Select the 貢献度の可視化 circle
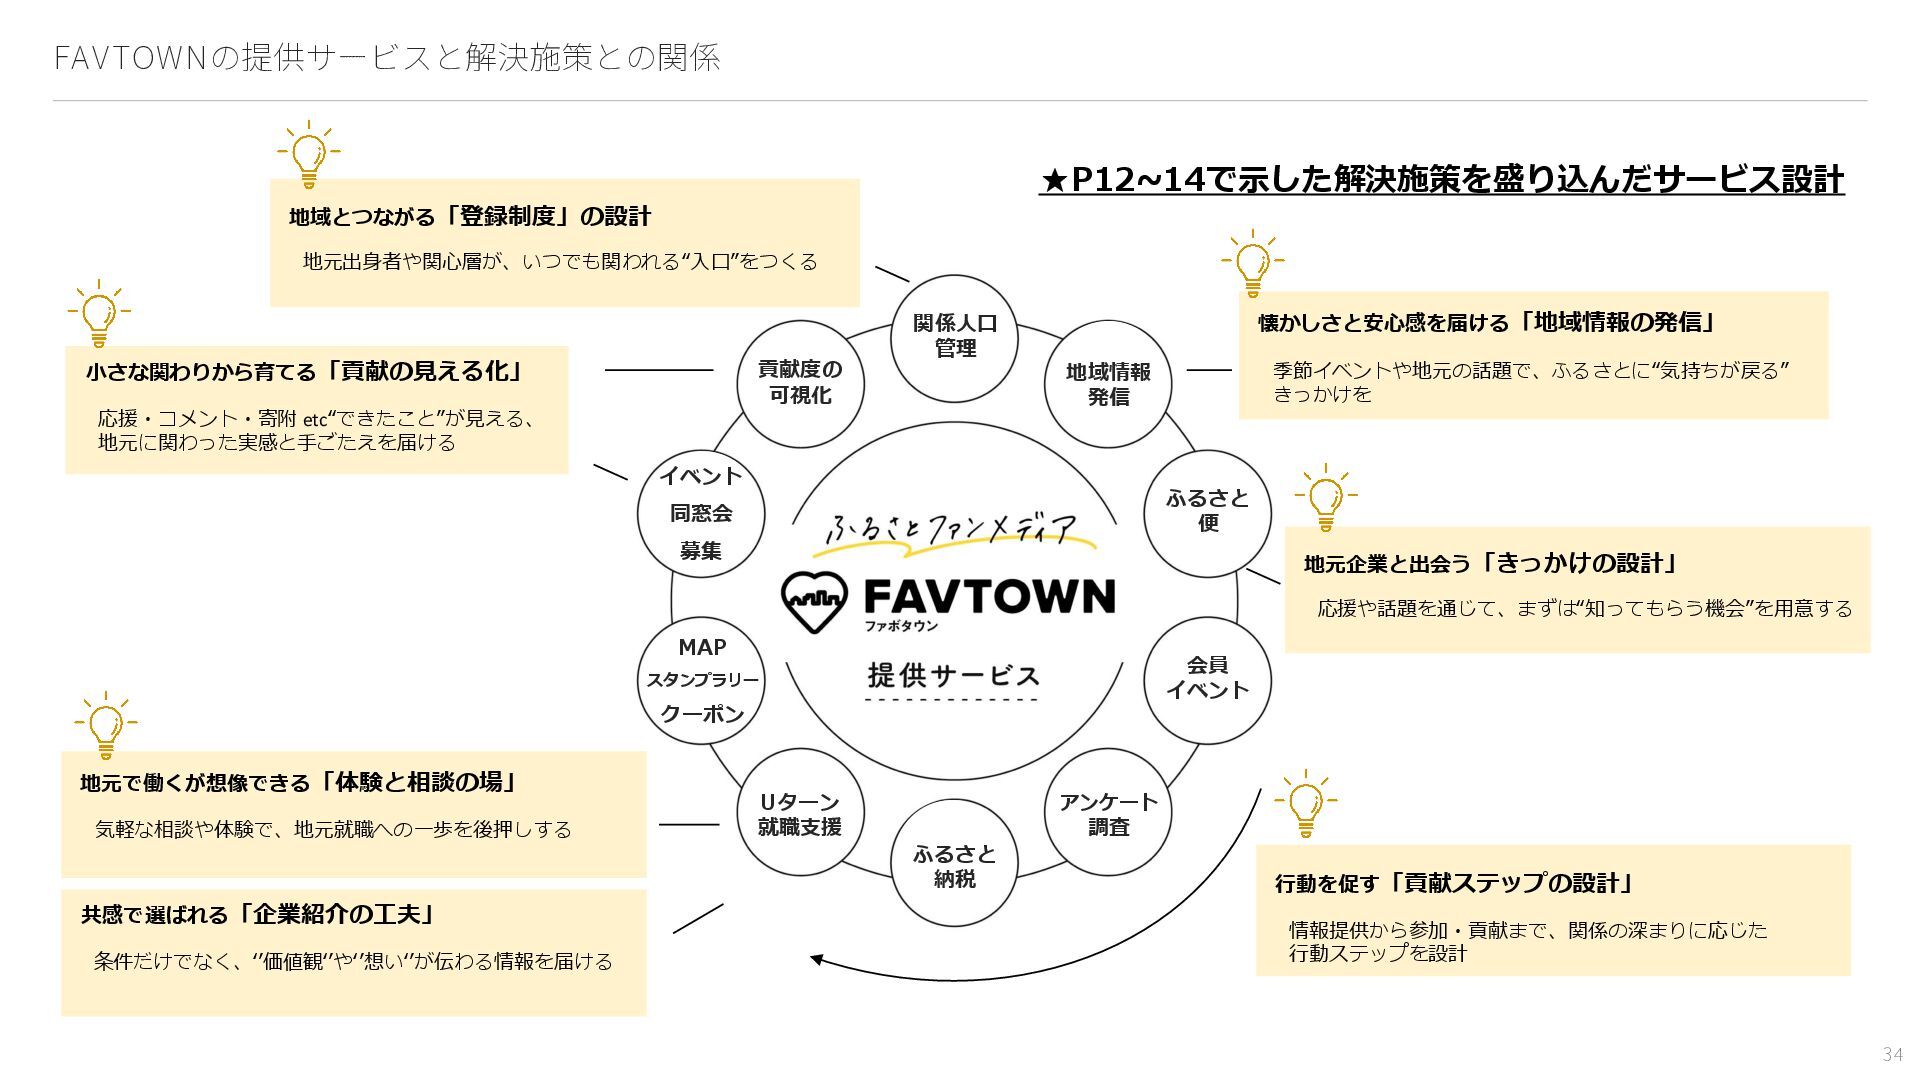This screenshot has width=1920, height=1080. pos(800,383)
